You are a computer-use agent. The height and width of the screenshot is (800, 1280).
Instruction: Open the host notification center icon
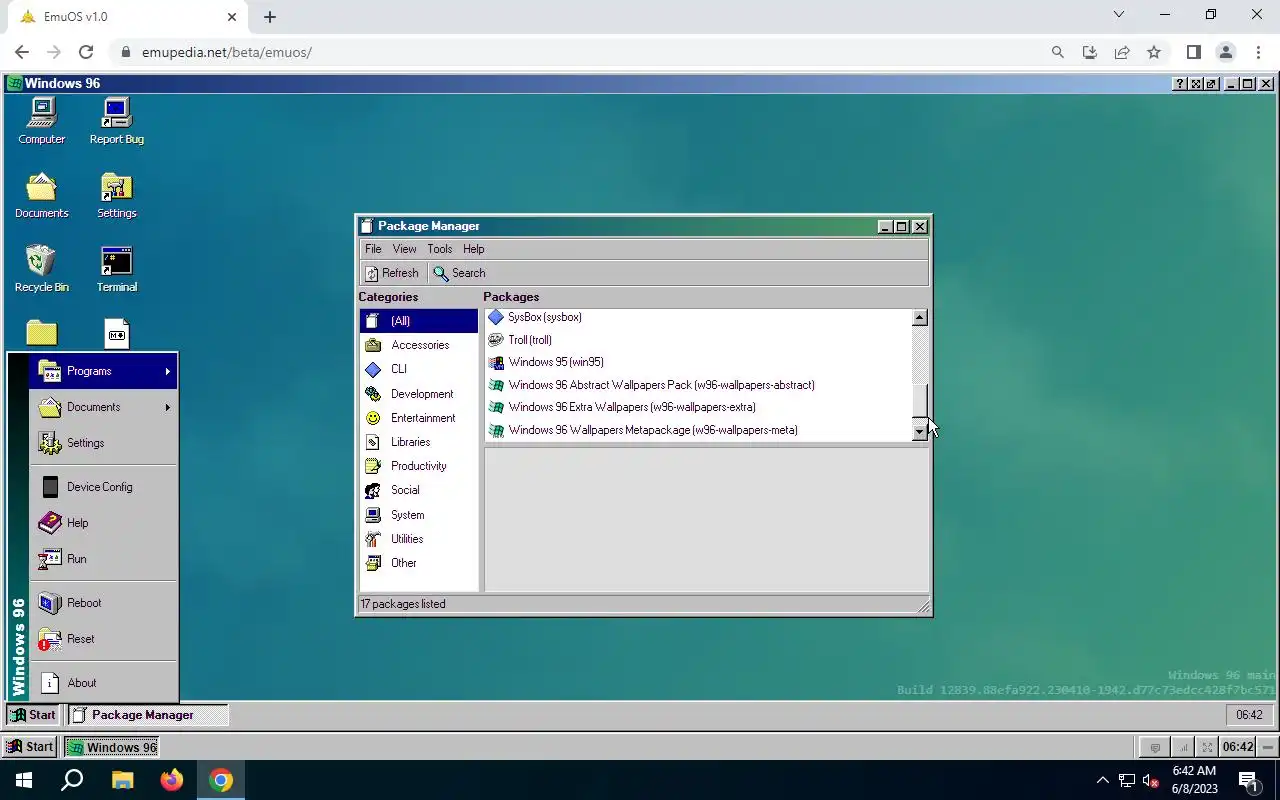1248,780
